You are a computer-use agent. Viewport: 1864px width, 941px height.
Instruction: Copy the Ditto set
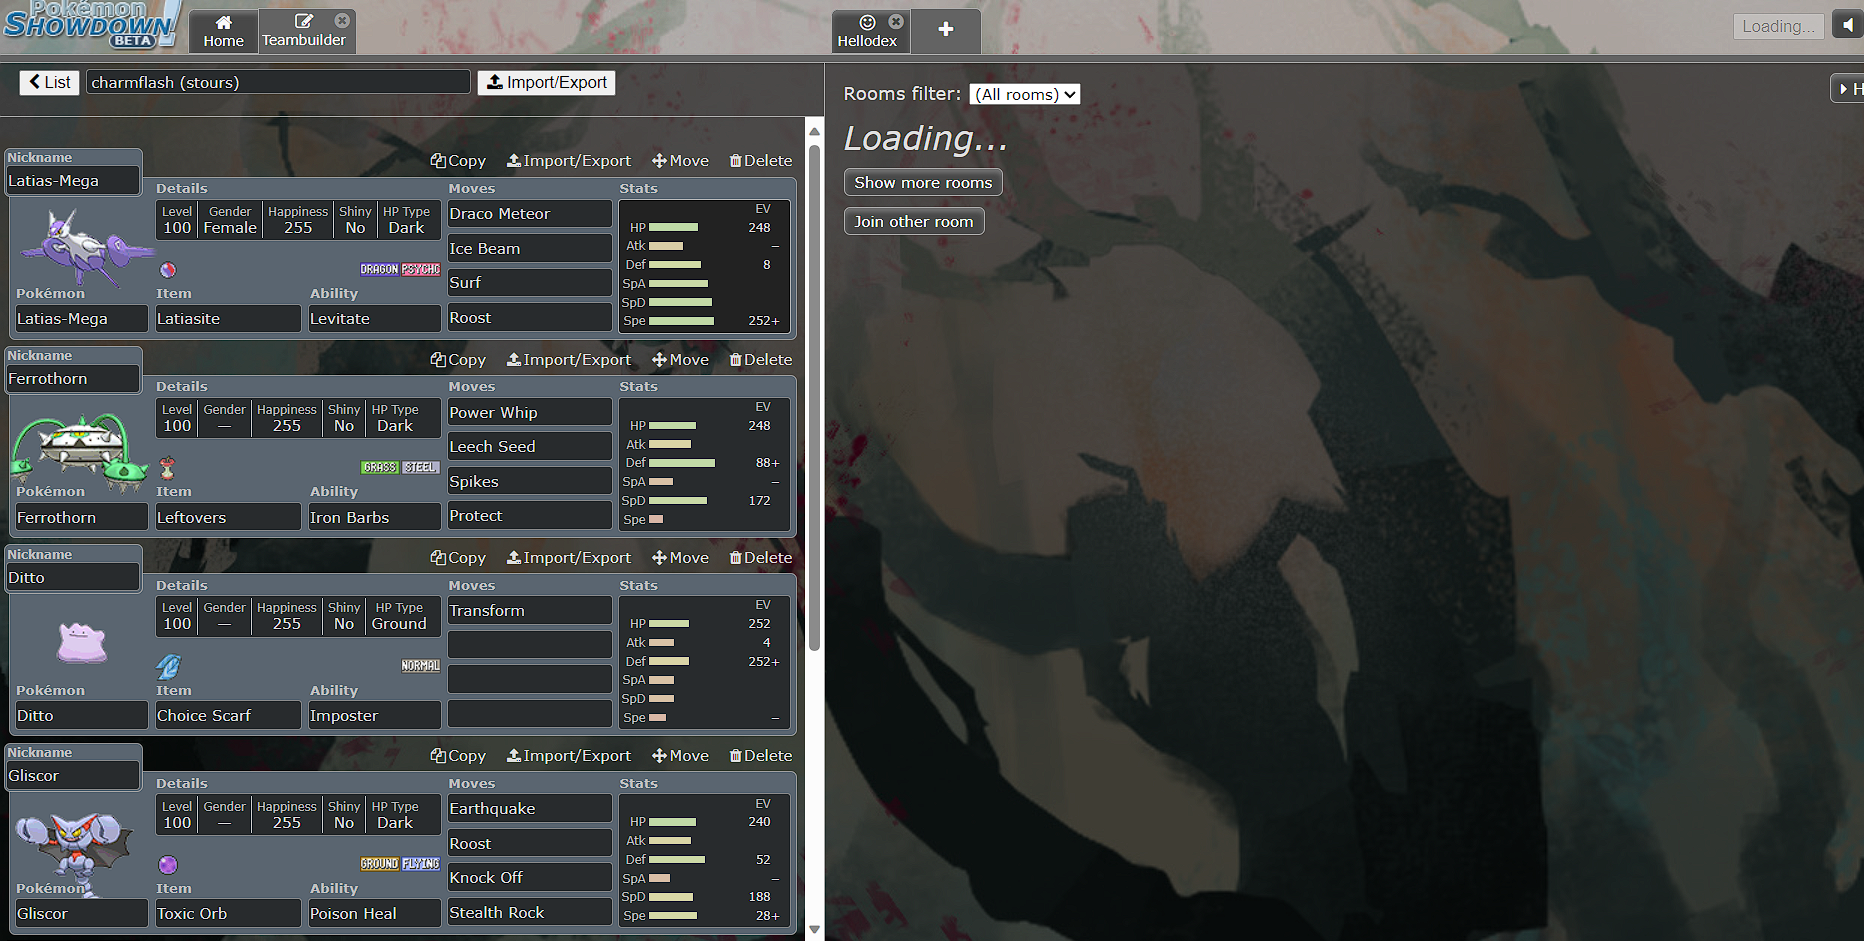(458, 558)
